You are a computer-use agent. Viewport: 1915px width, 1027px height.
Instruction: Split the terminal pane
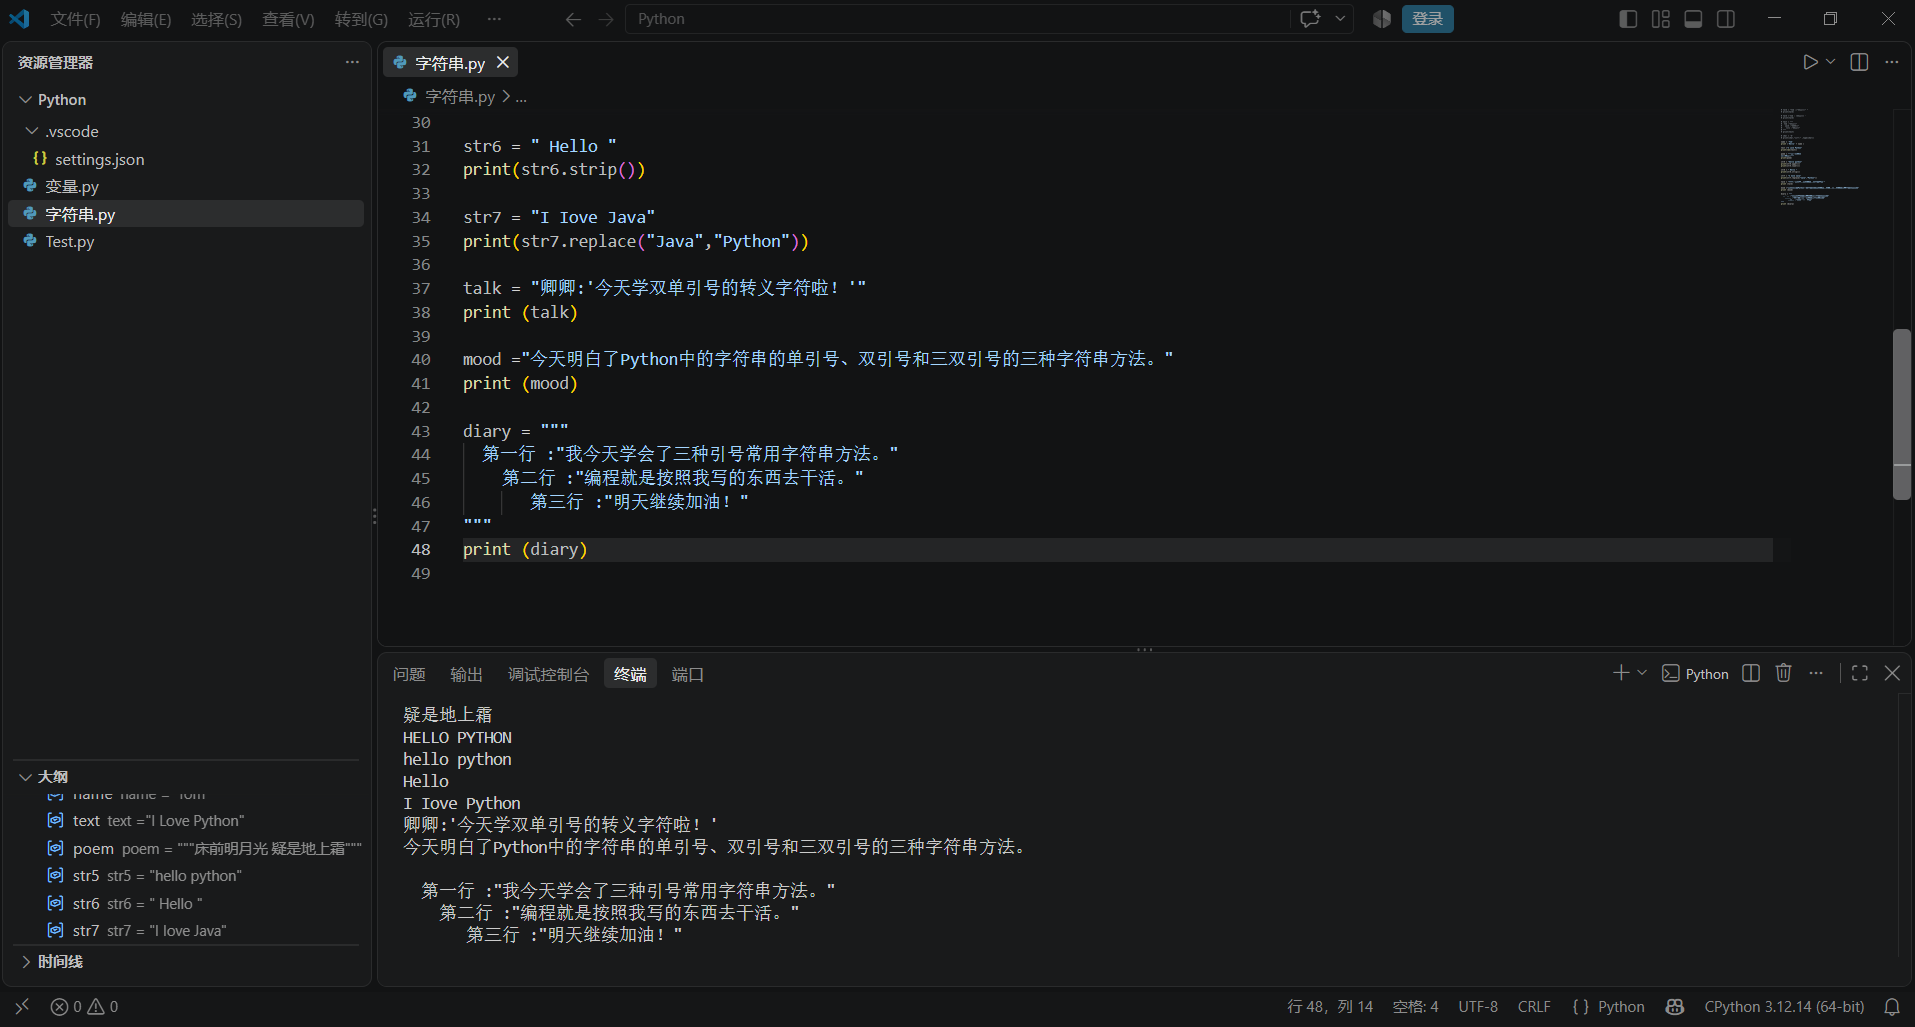[1751, 673]
